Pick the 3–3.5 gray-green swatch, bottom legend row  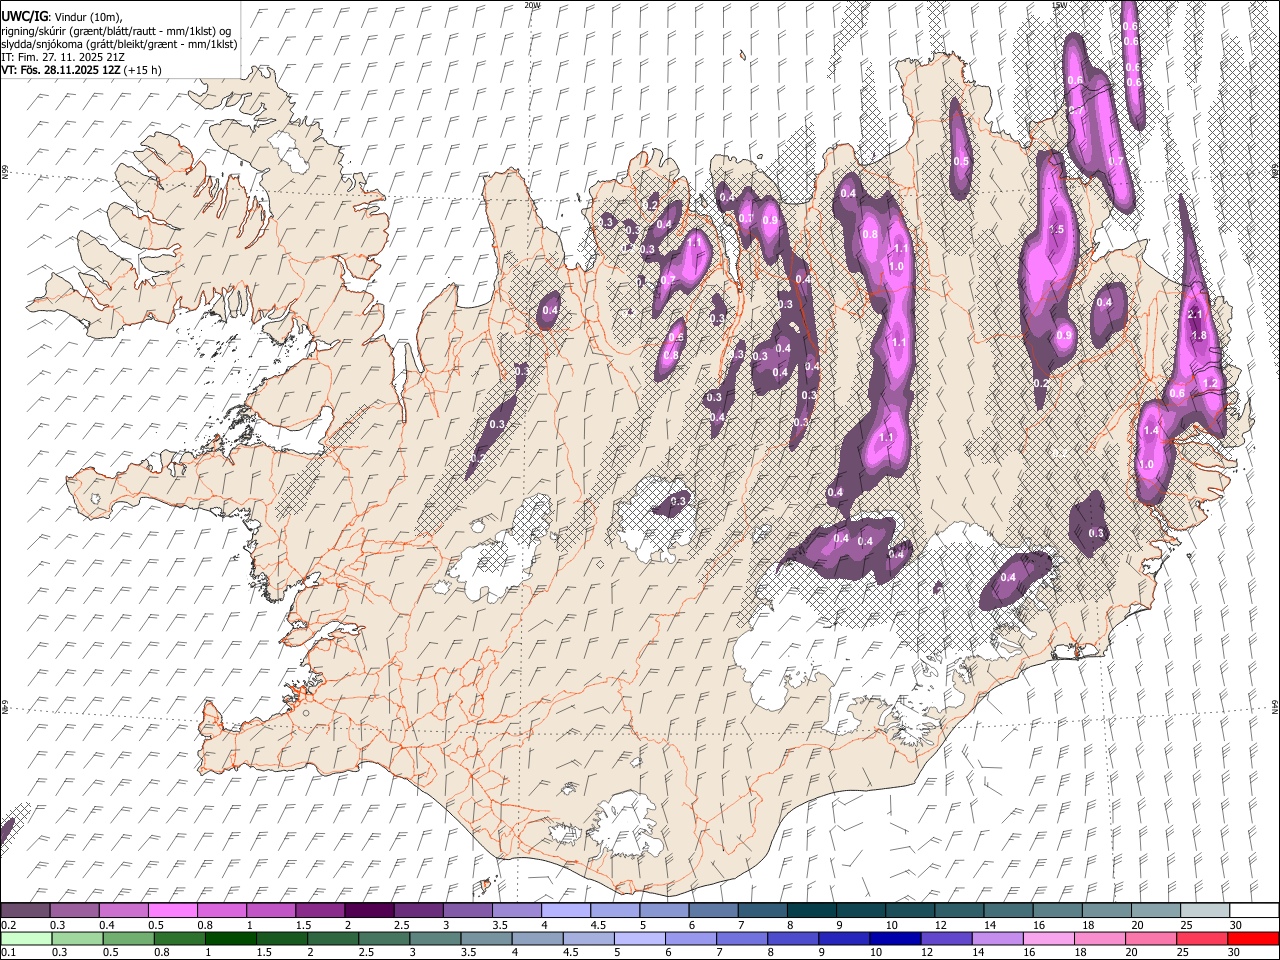[434, 938]
